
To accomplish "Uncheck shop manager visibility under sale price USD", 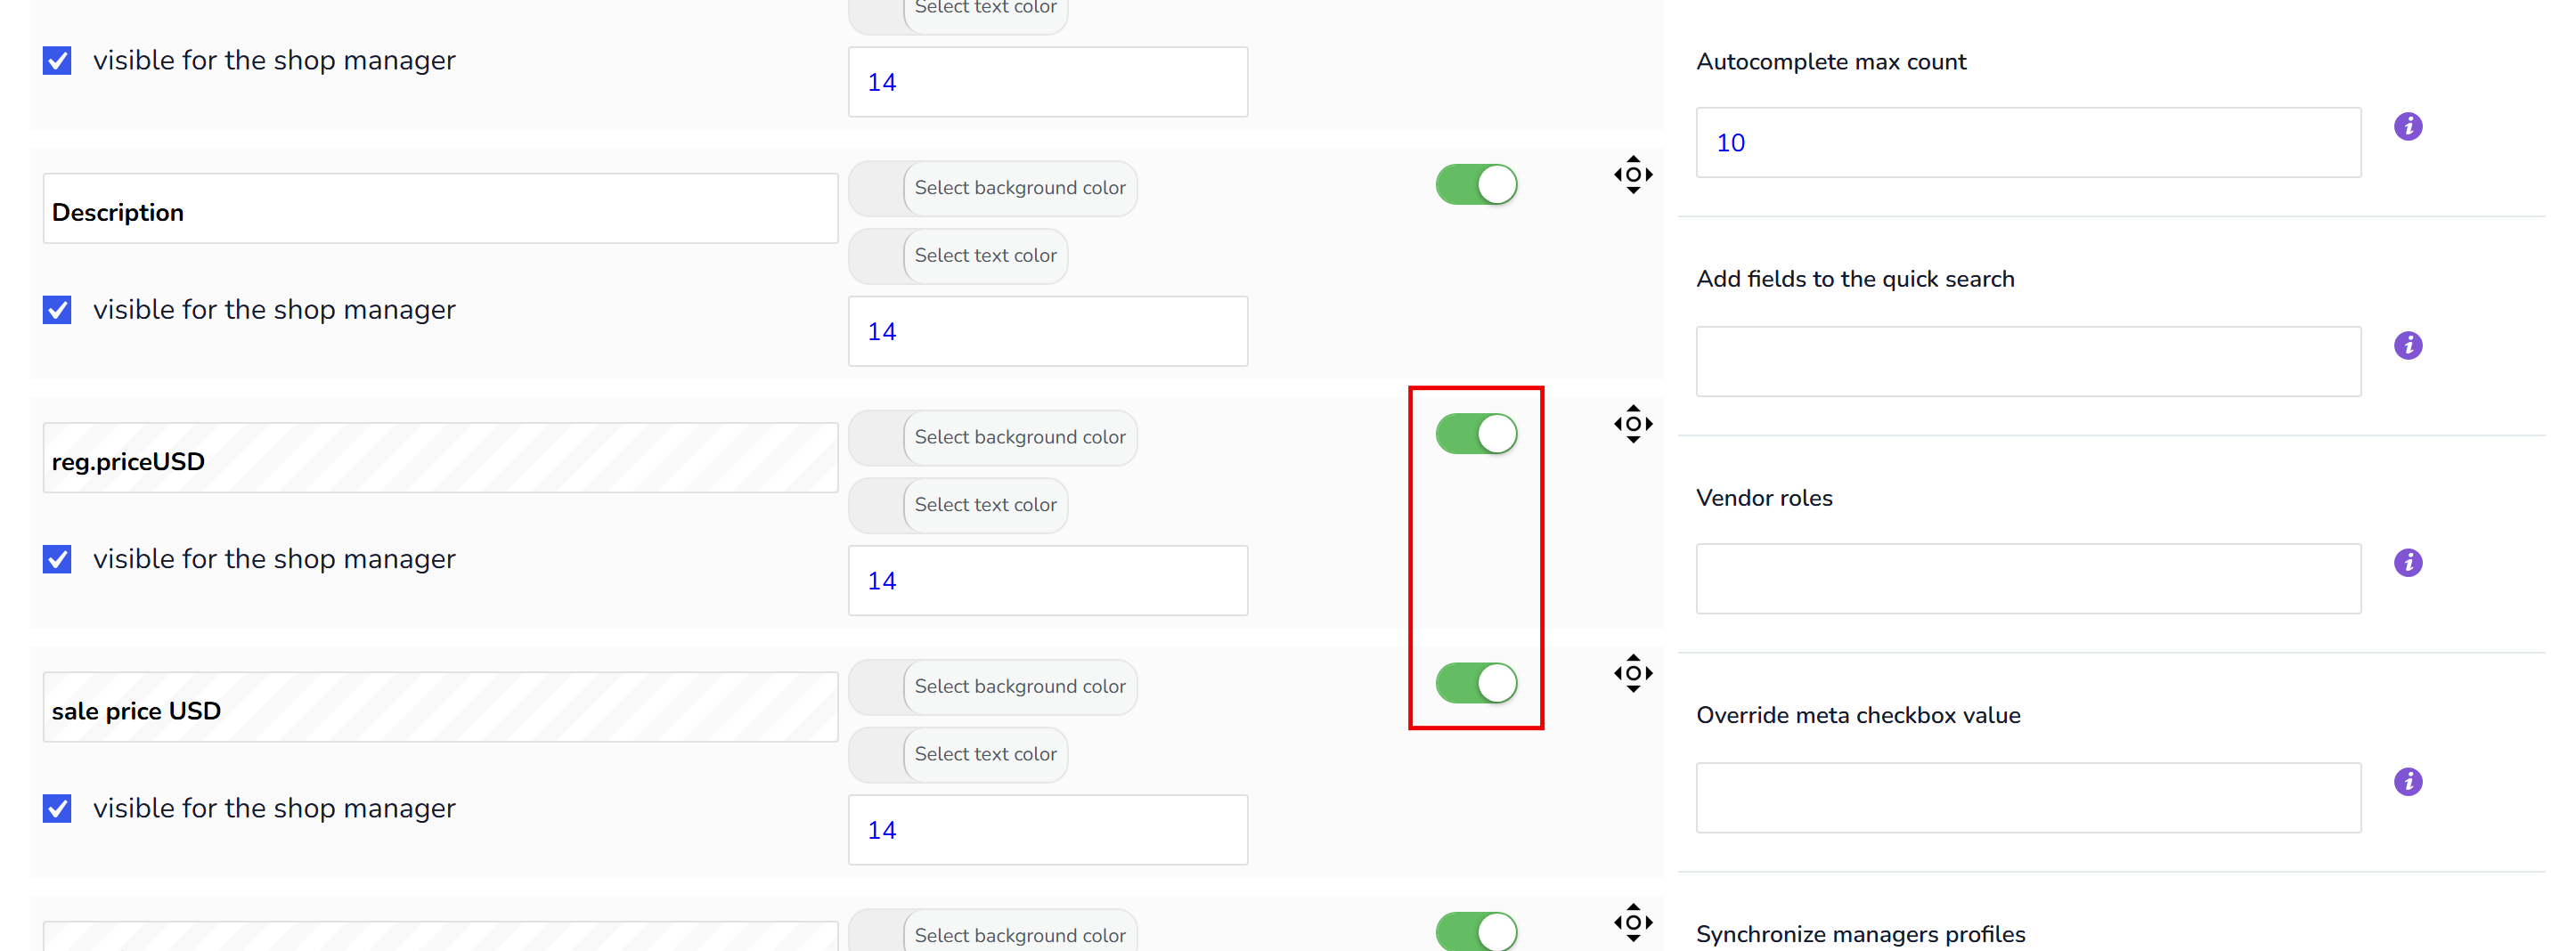I will [57, 808].
